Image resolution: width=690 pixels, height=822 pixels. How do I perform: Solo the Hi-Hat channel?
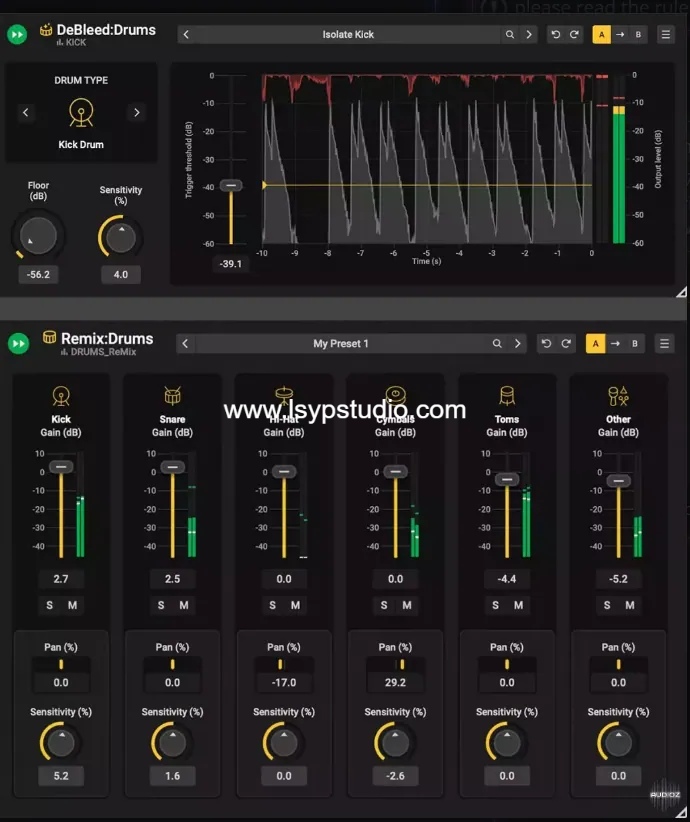coord(273,605)
